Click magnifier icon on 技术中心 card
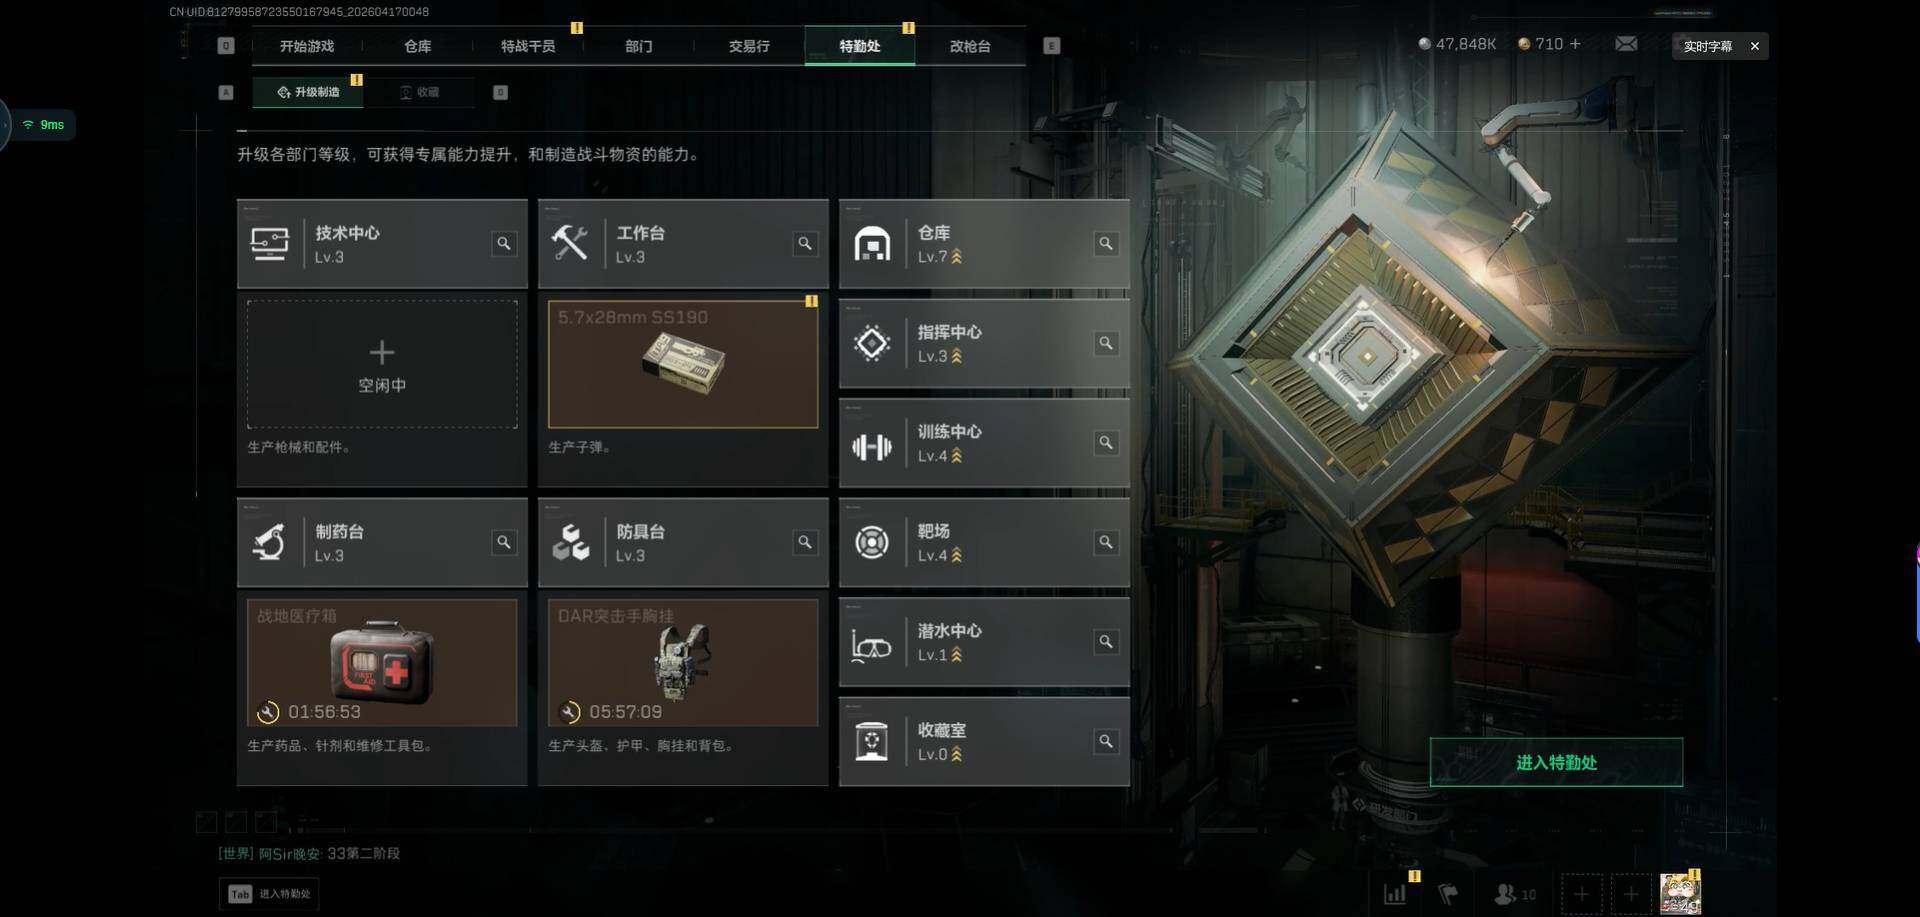1920x917 pixels. [504, 243]
